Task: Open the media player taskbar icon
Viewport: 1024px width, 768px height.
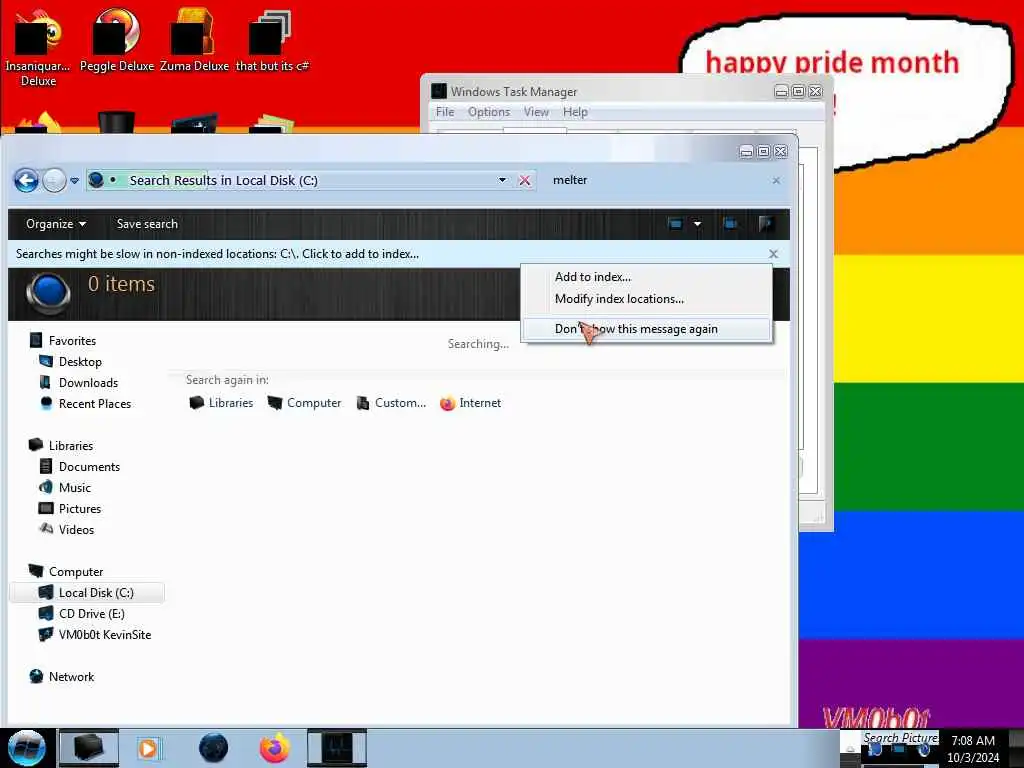Action: [x=148, y=748]
